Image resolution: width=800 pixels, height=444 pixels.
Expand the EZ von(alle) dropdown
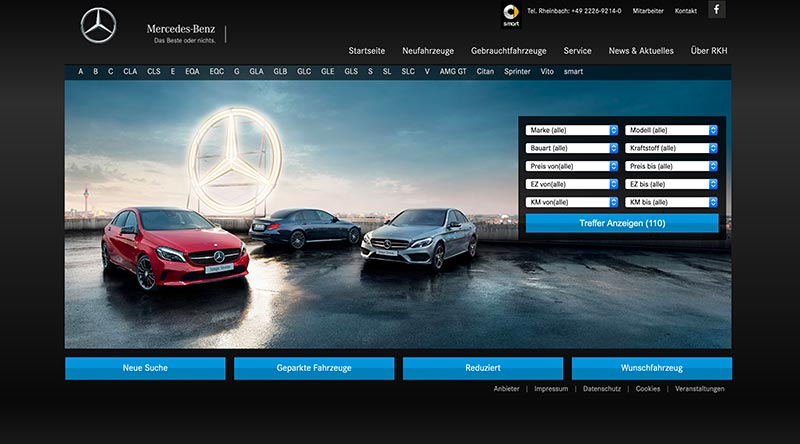(x=572, y=184)
